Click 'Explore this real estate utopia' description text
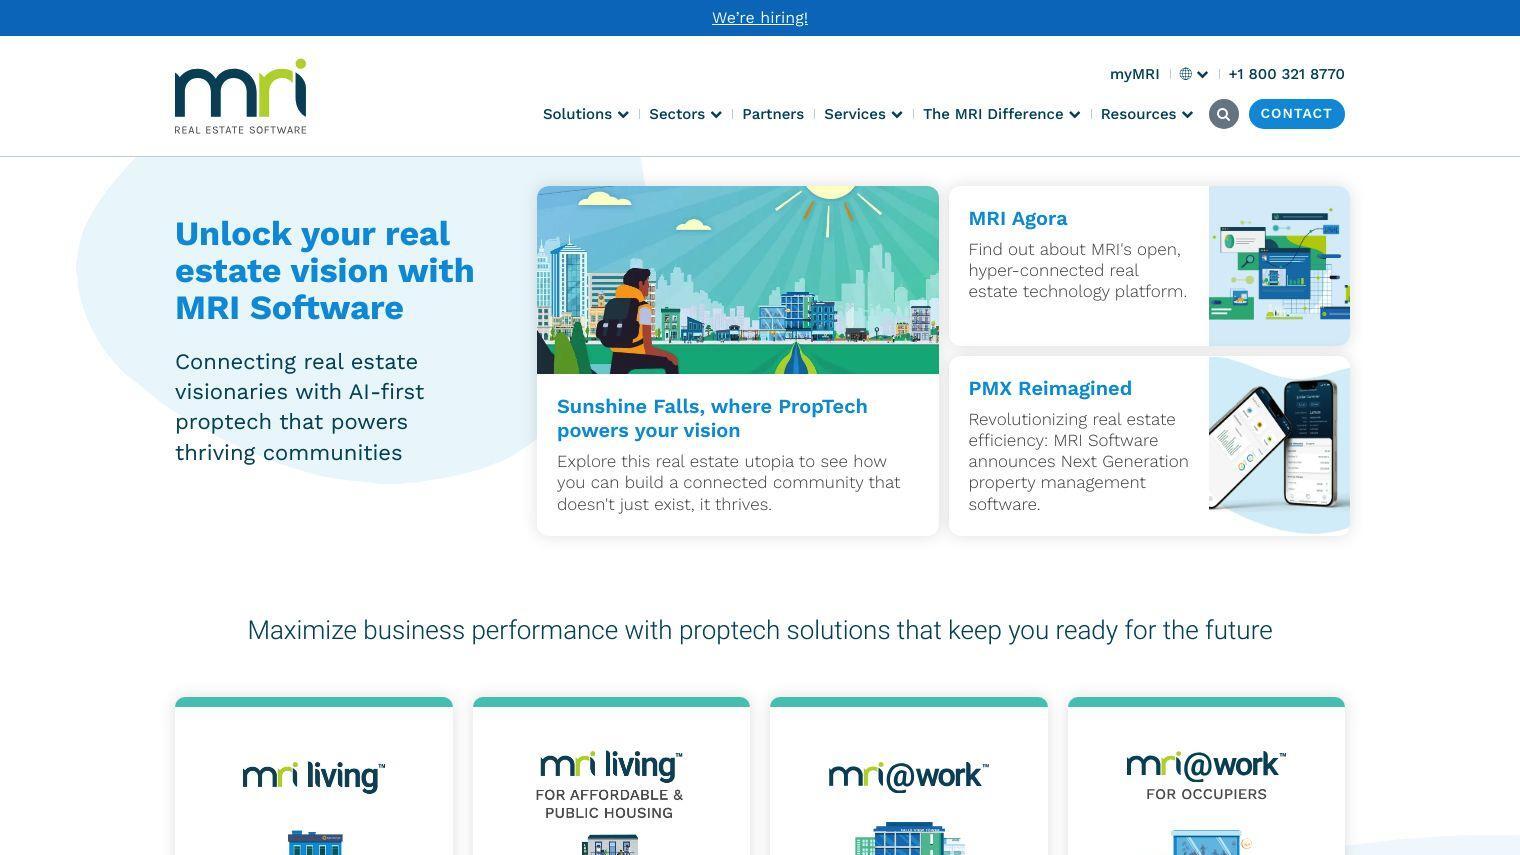Image resolution: width=1520 pixels, height=855 pixels. 729,483
